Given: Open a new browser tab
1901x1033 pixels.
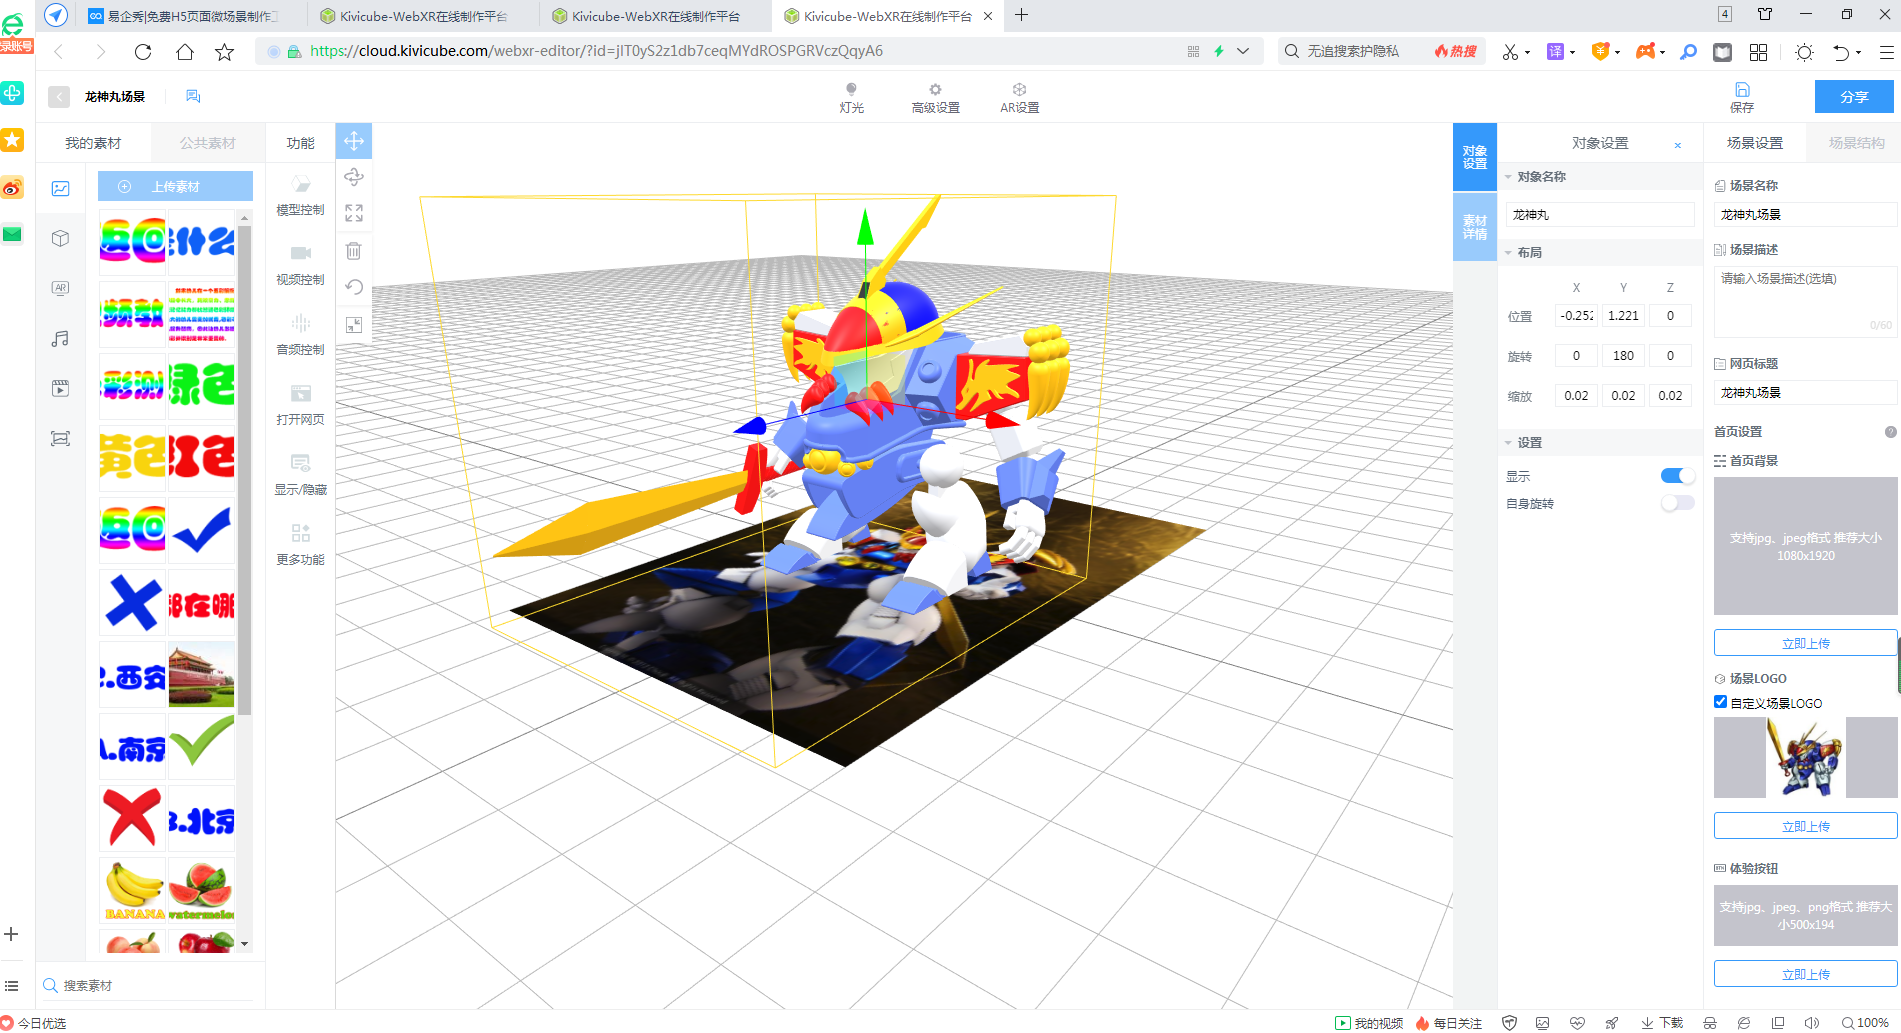Looking at the screenshot, I should 1021,15.
